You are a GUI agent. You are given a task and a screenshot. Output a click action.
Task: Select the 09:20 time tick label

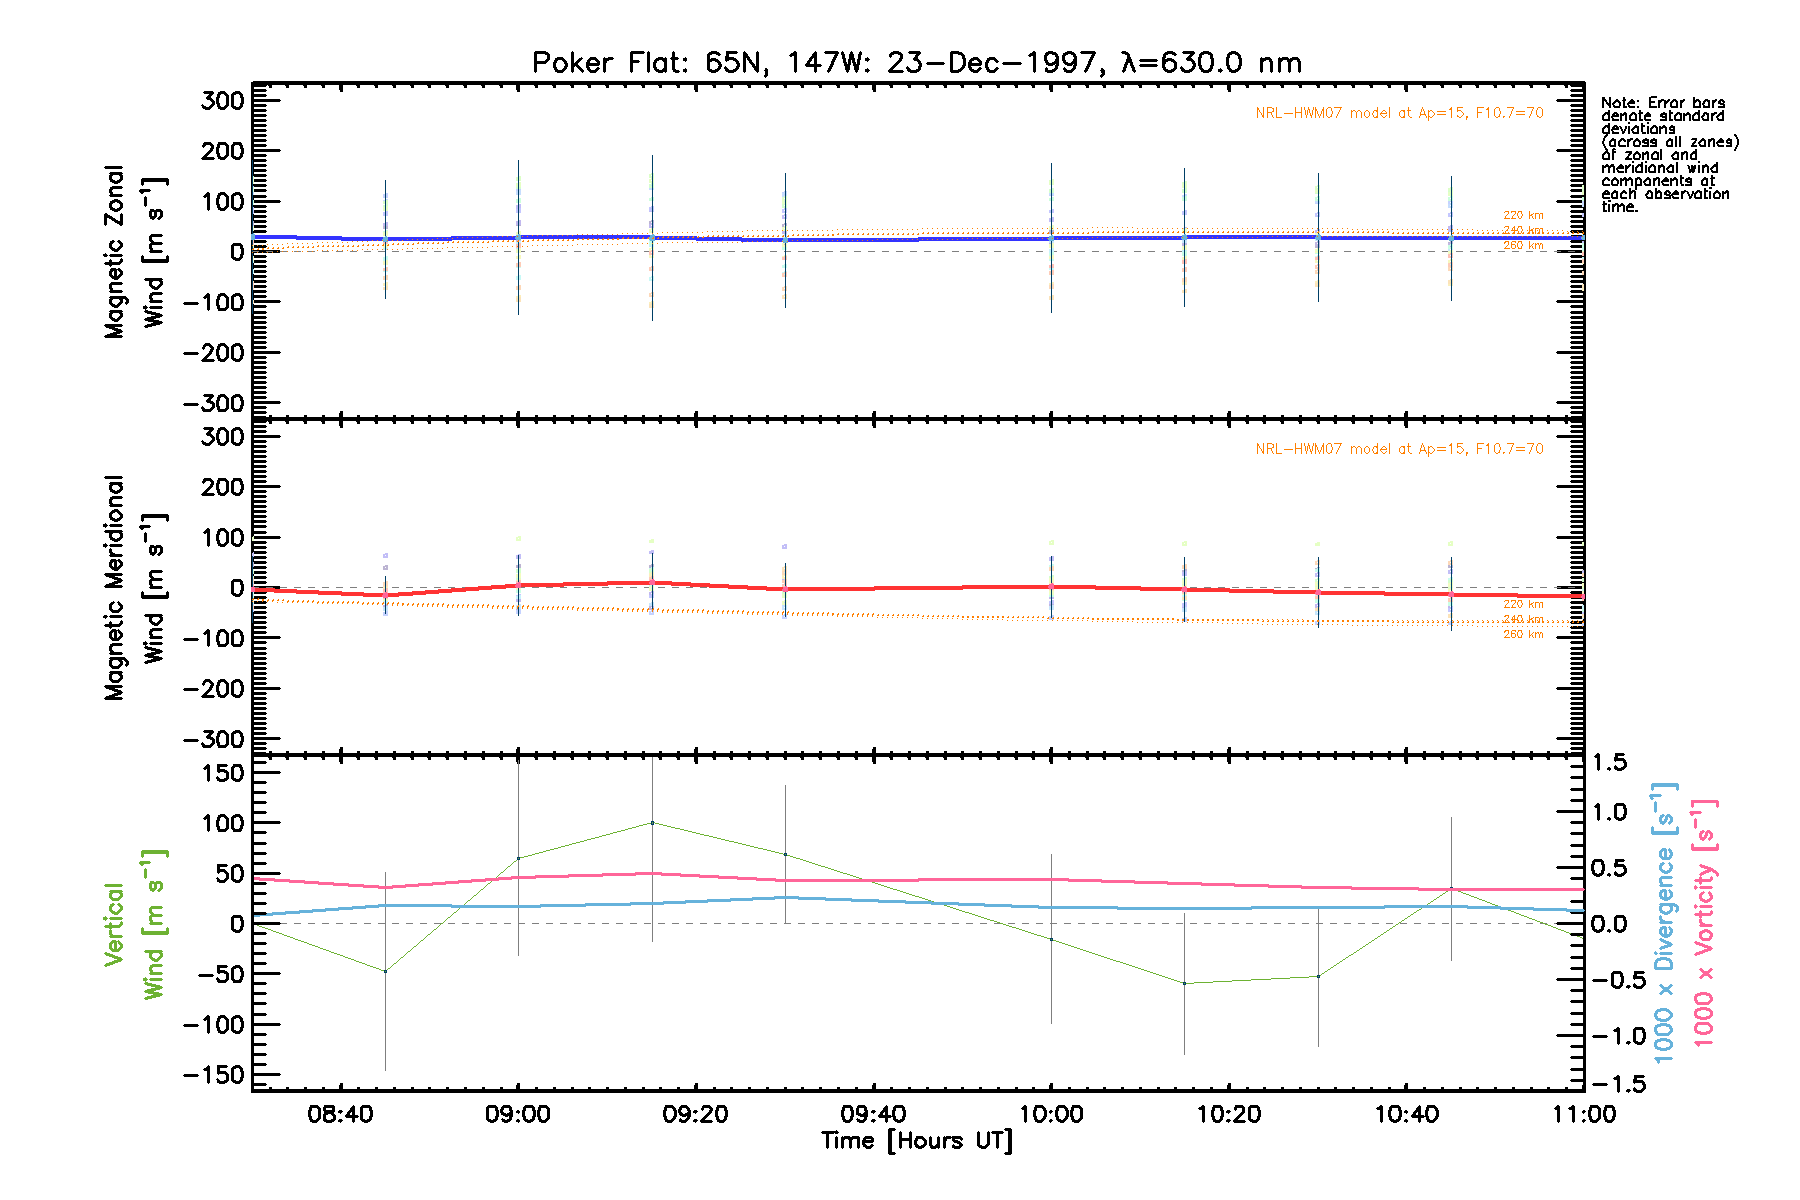coord(695,1115)
